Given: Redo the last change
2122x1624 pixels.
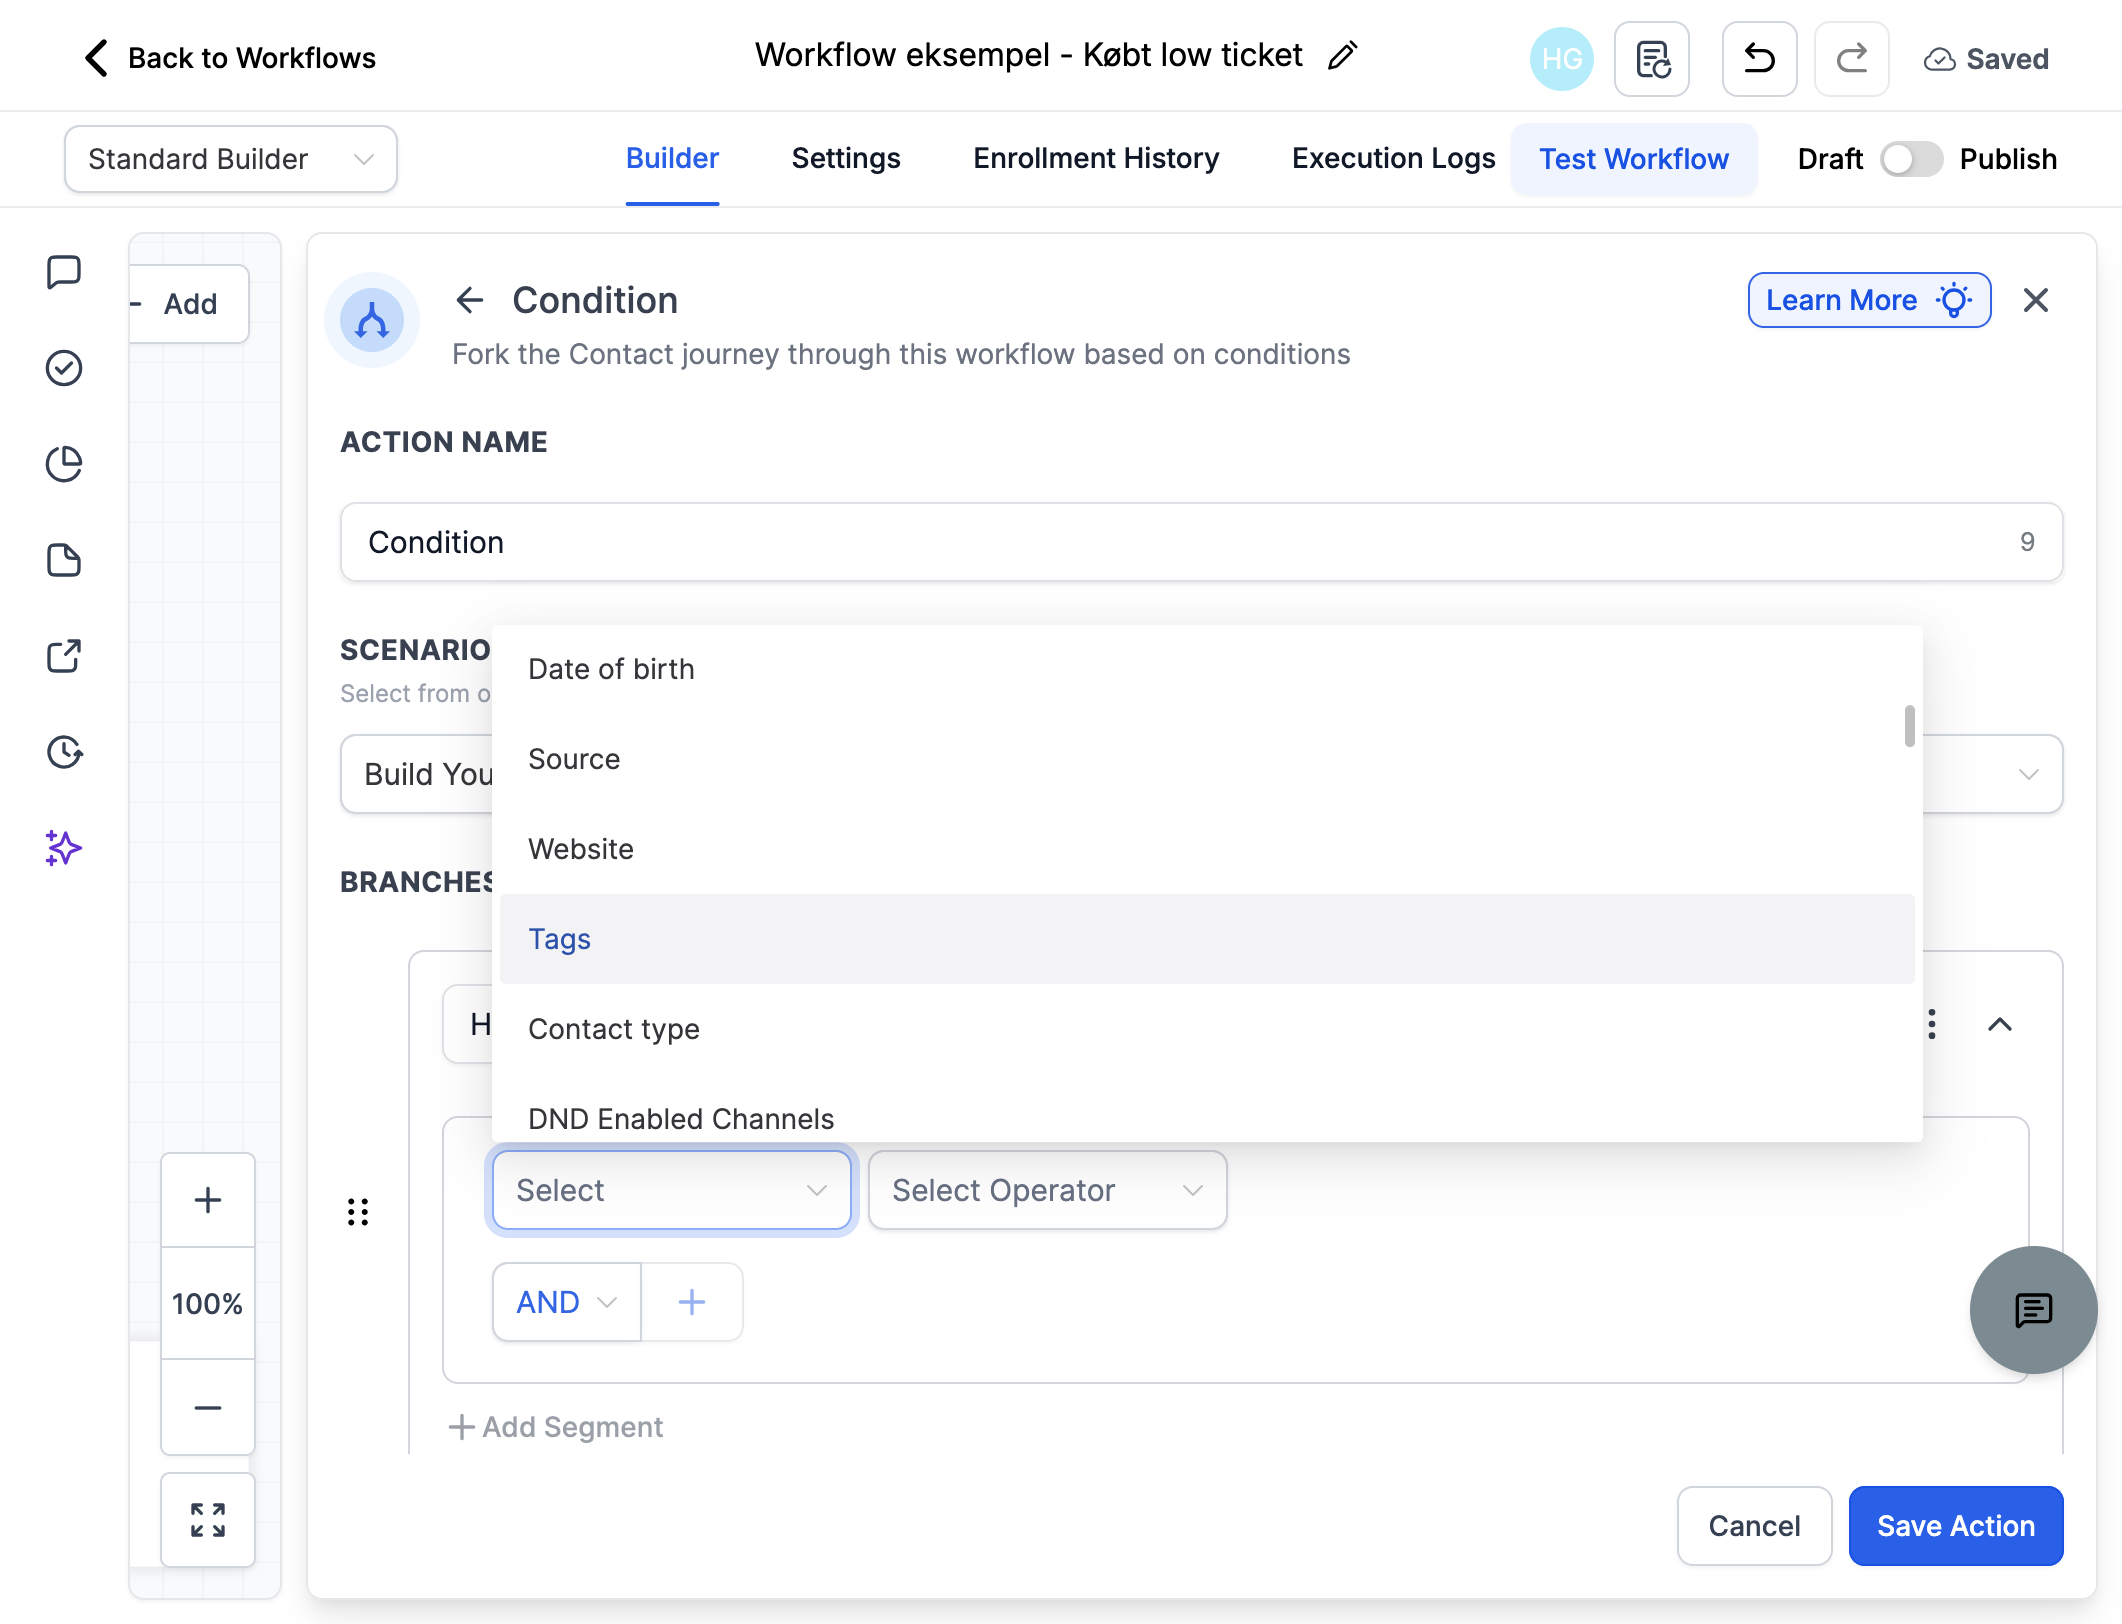Looking at the screenshot, I should point(1851,59).
